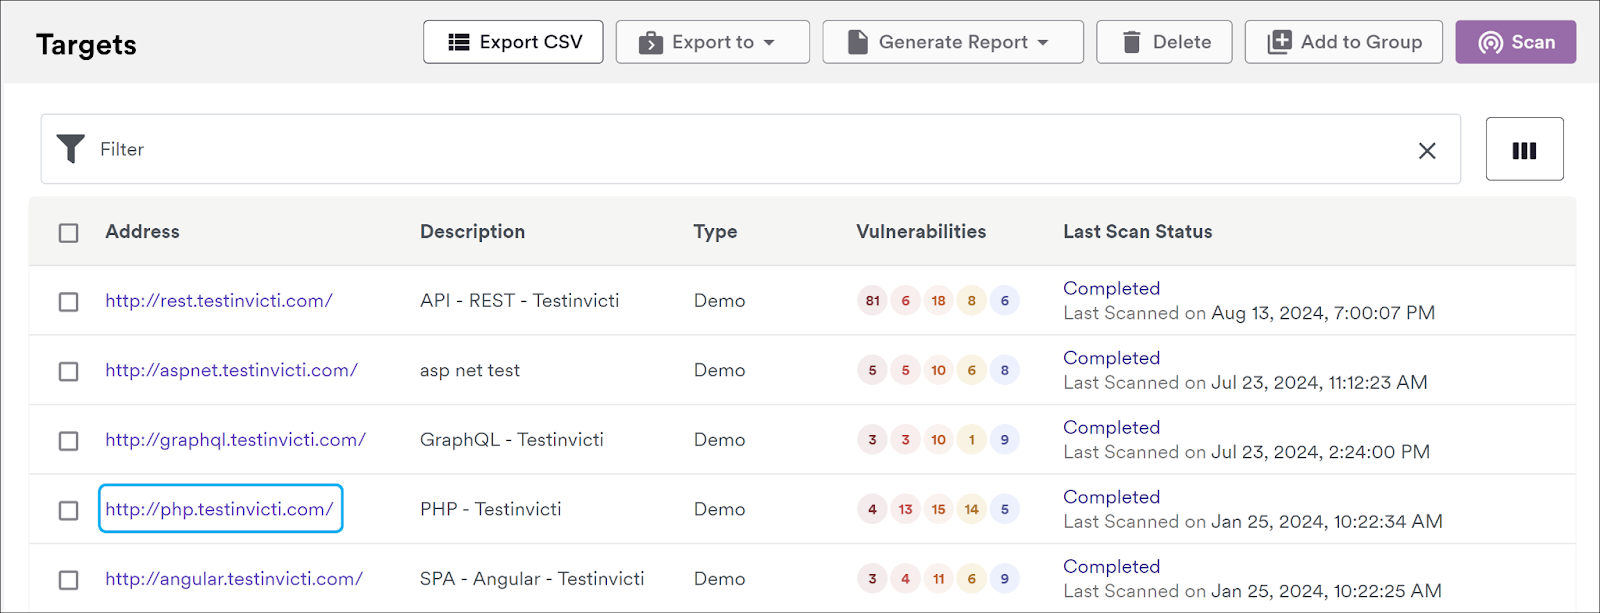Screen dimensions: 1600x613
Task: Open Completed status for graphql.testinvicti.com
Action: [x=1111, y=427]
